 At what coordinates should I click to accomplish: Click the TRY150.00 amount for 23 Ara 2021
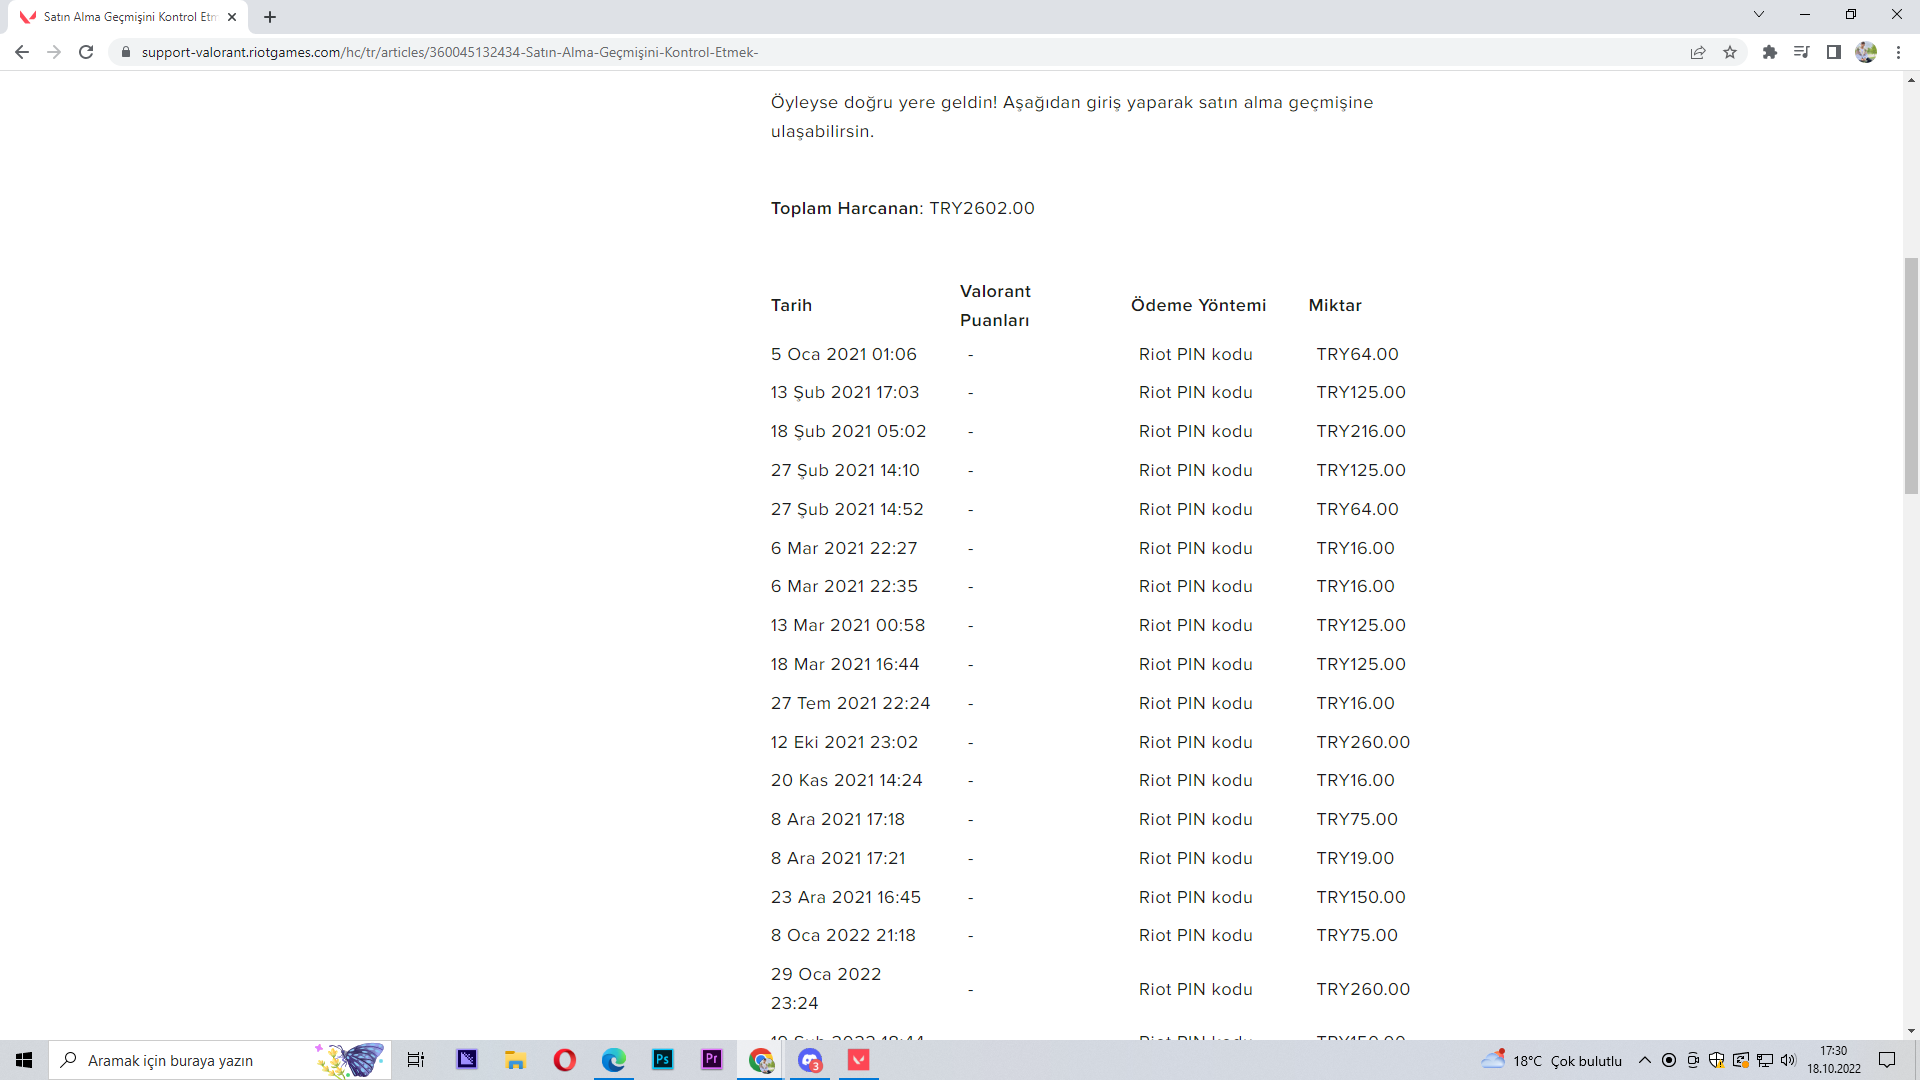pyautogui.click(x=1361, y=897)
